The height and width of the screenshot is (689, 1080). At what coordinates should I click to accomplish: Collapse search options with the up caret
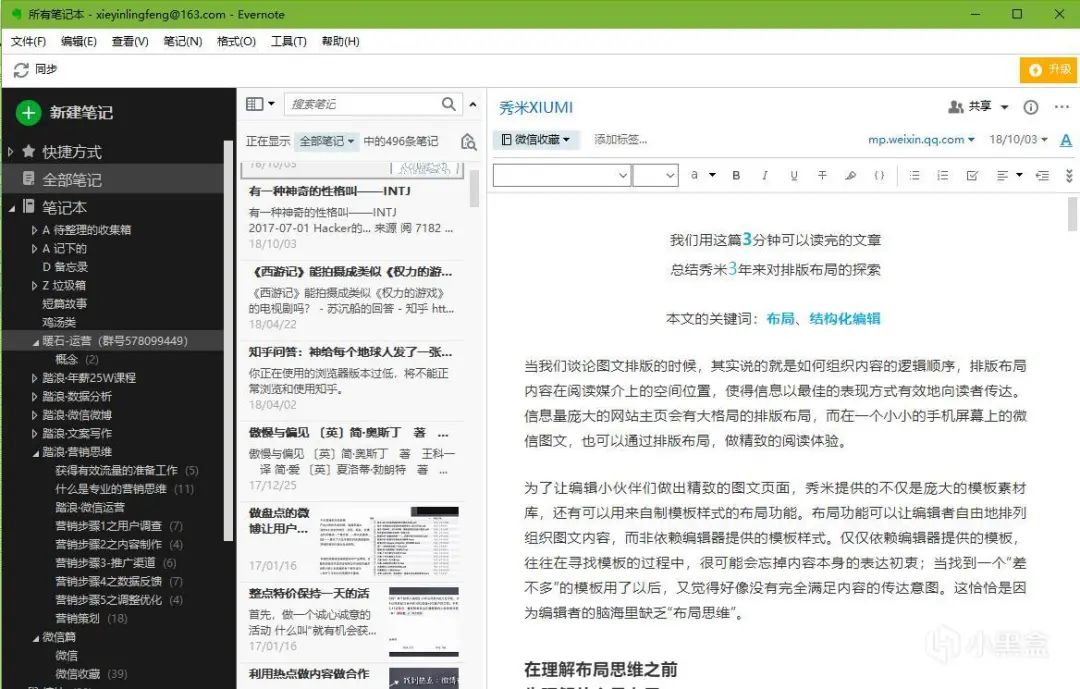pyautogui.click(x=472, y=105)
